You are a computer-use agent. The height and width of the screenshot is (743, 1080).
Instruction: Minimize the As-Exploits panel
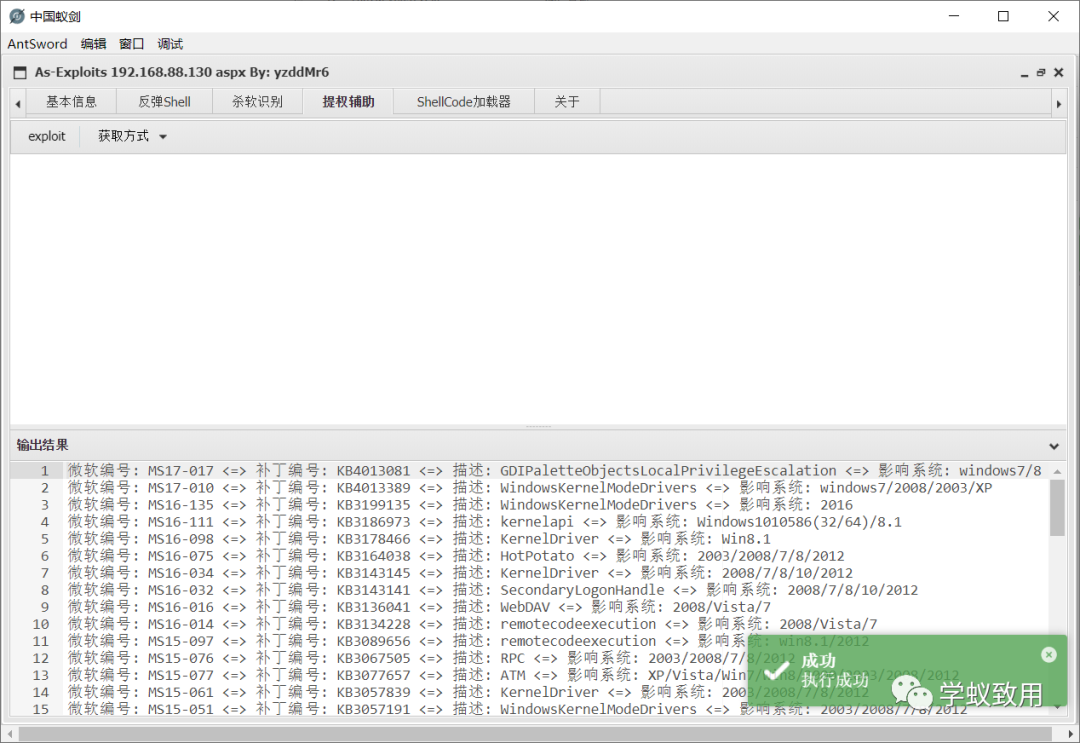(x=1024, y=72)
